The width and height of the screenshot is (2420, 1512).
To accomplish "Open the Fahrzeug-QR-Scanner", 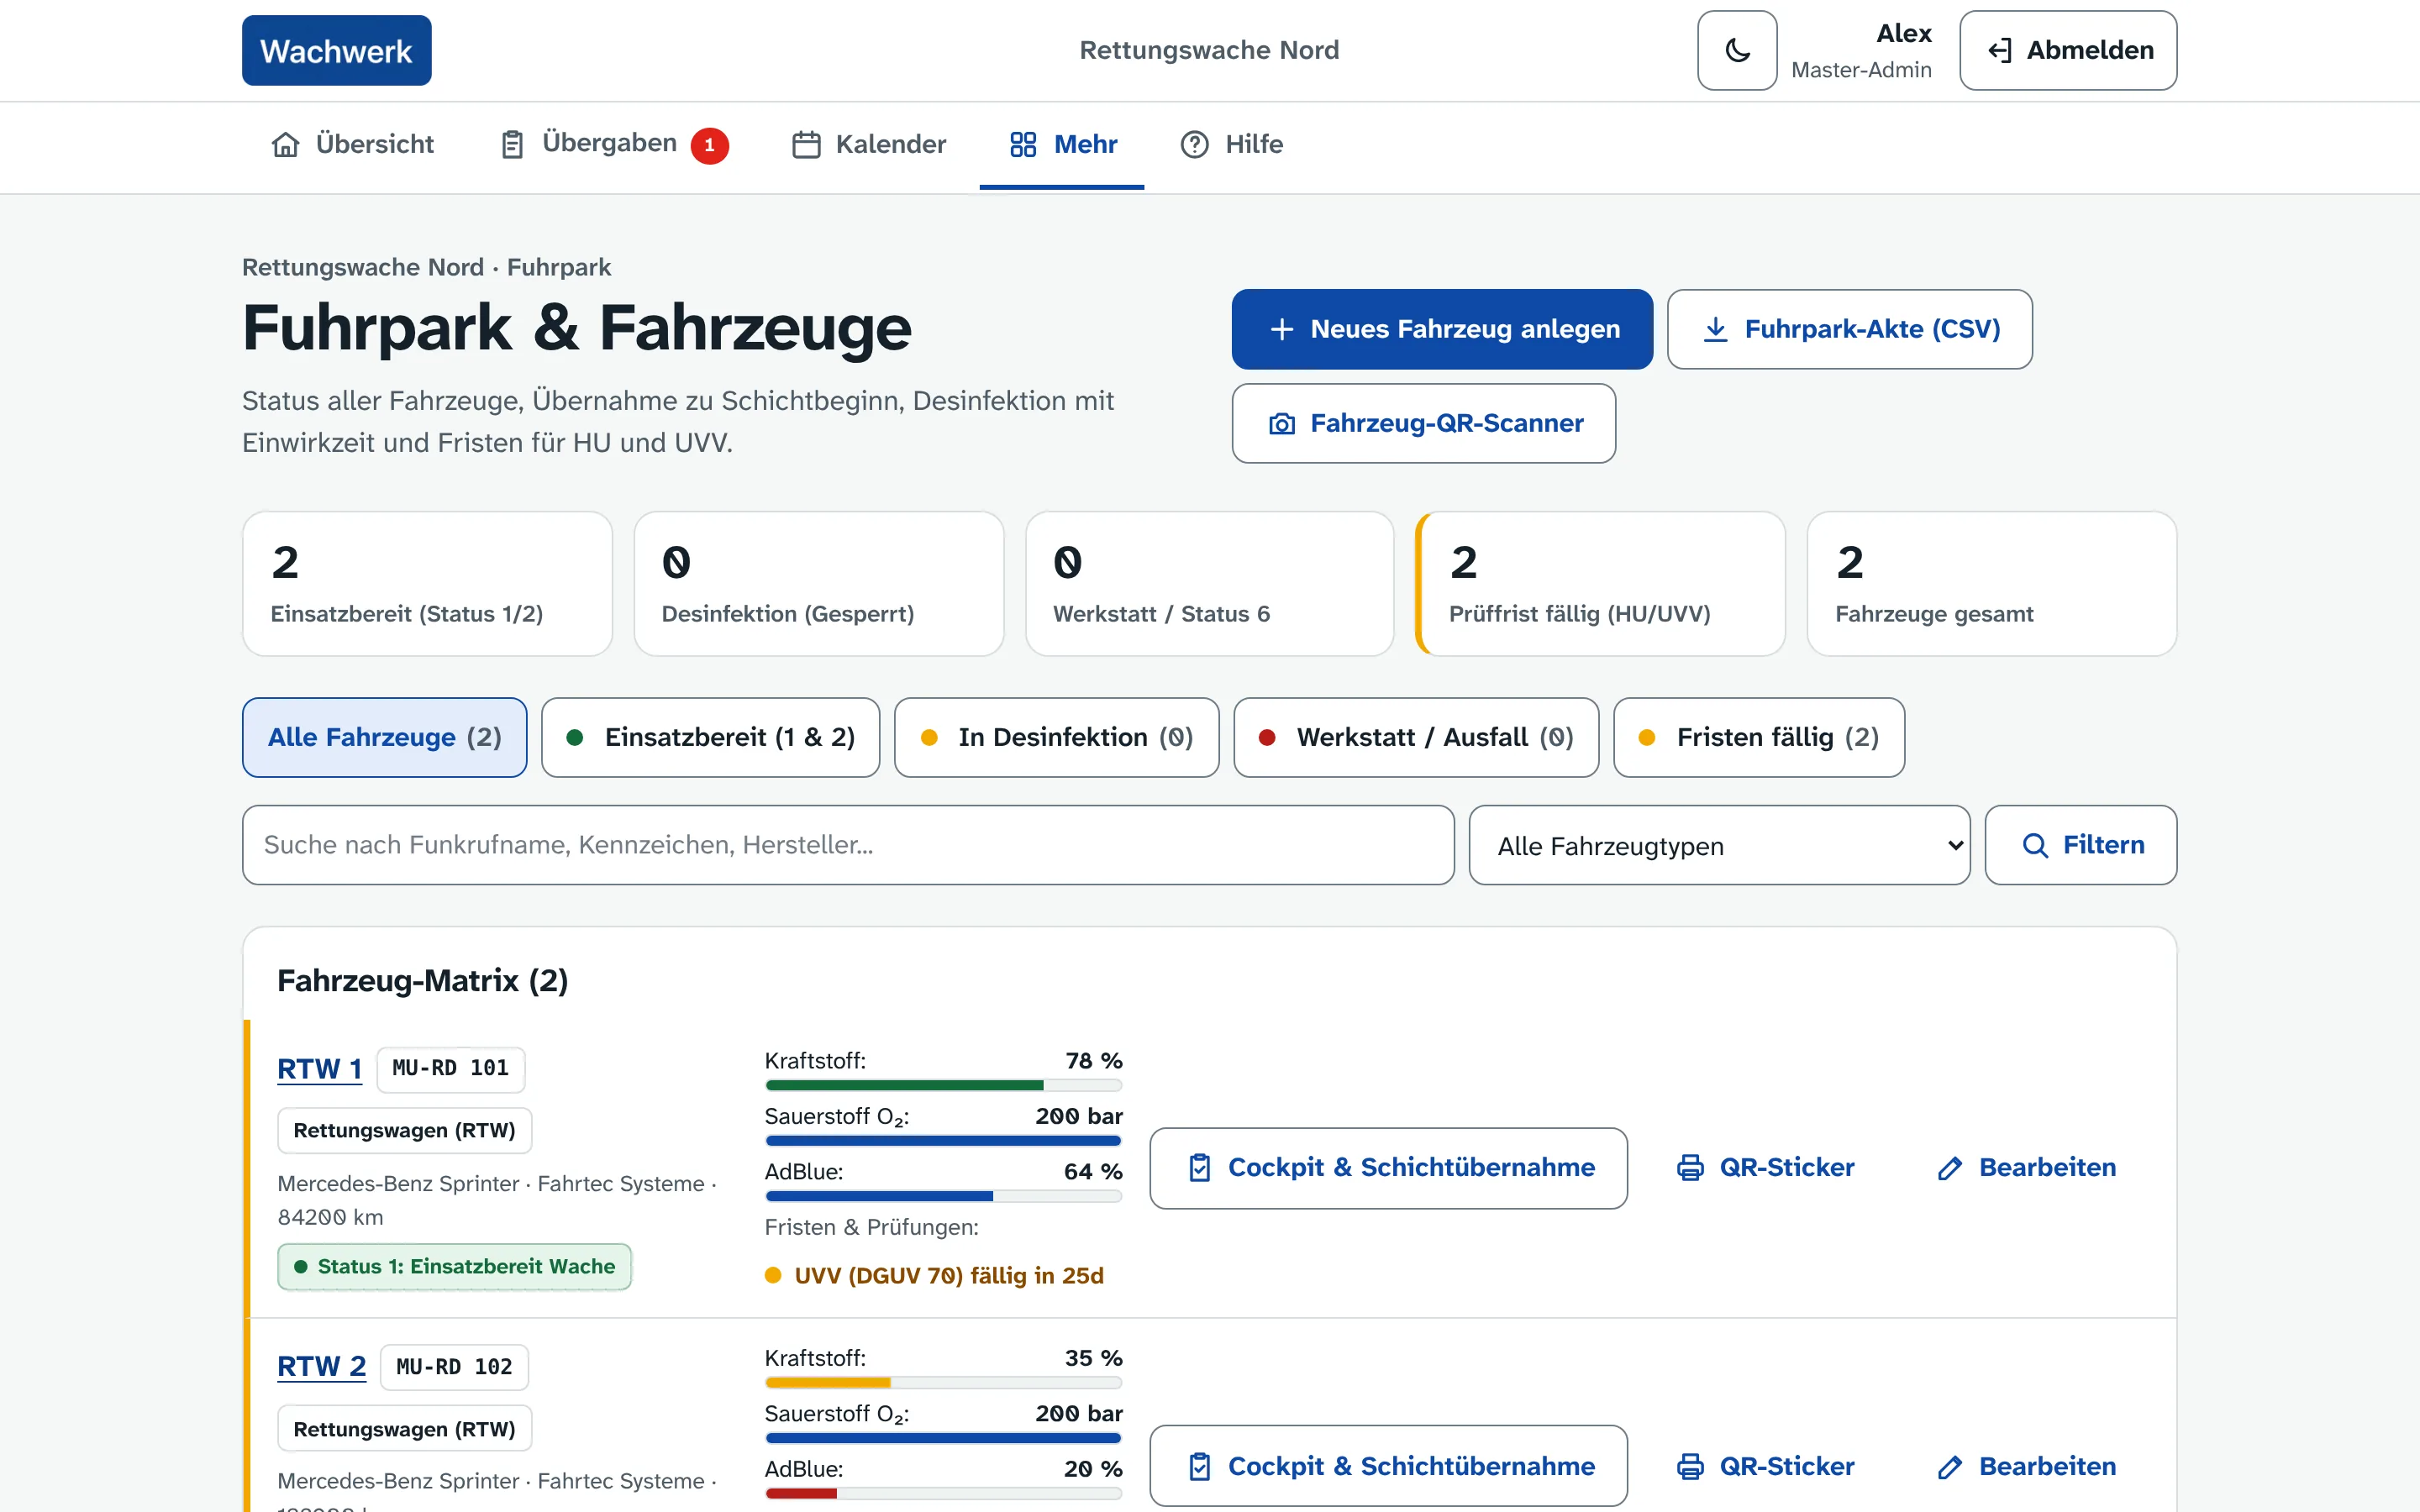I will (1423, 423).
